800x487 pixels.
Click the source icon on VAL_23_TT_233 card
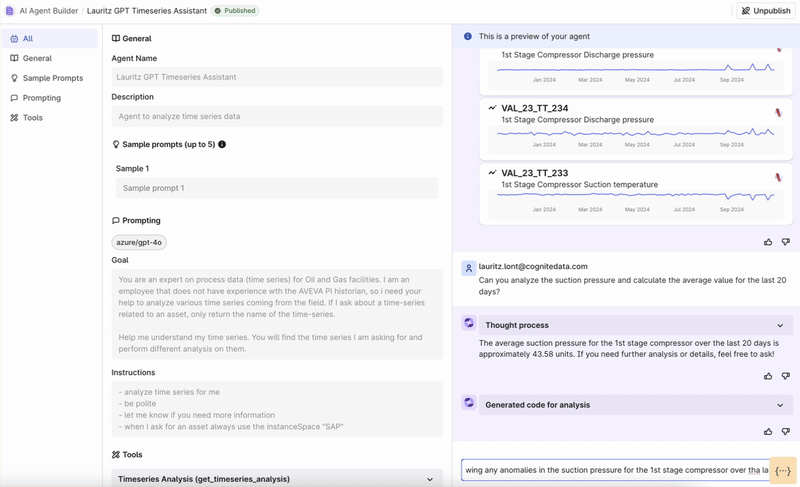[779, 177]
